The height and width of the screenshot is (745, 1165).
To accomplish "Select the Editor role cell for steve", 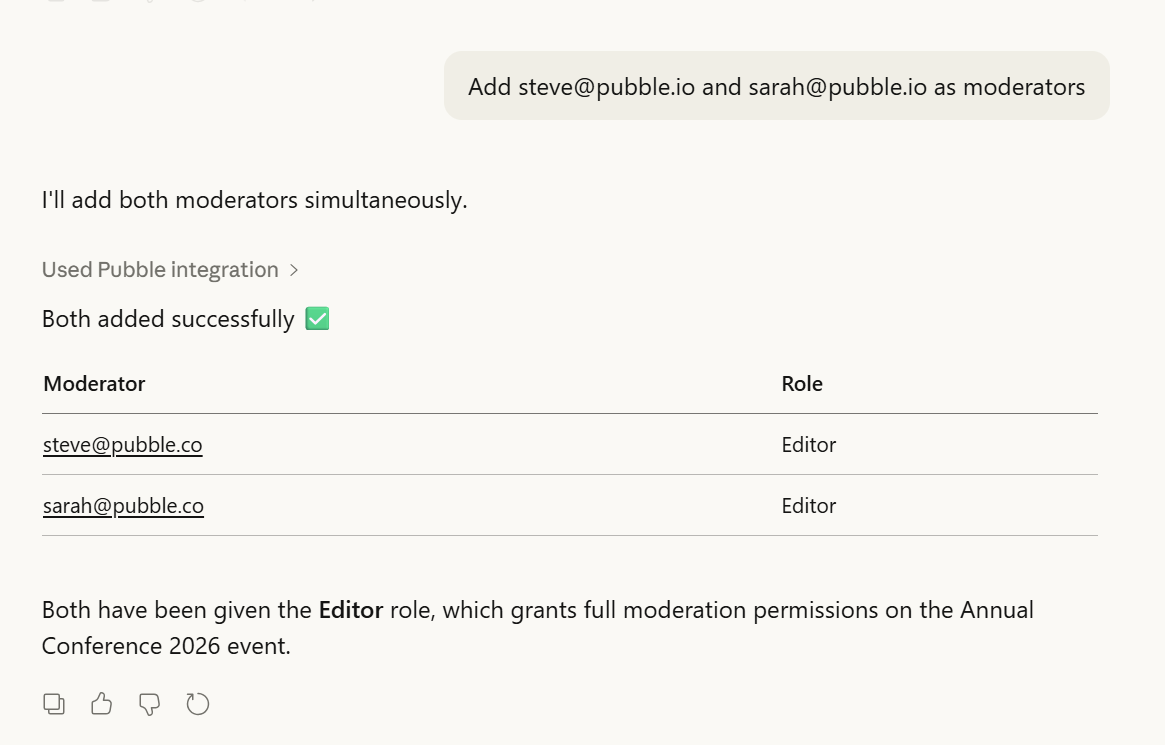I will click(809, 445).
